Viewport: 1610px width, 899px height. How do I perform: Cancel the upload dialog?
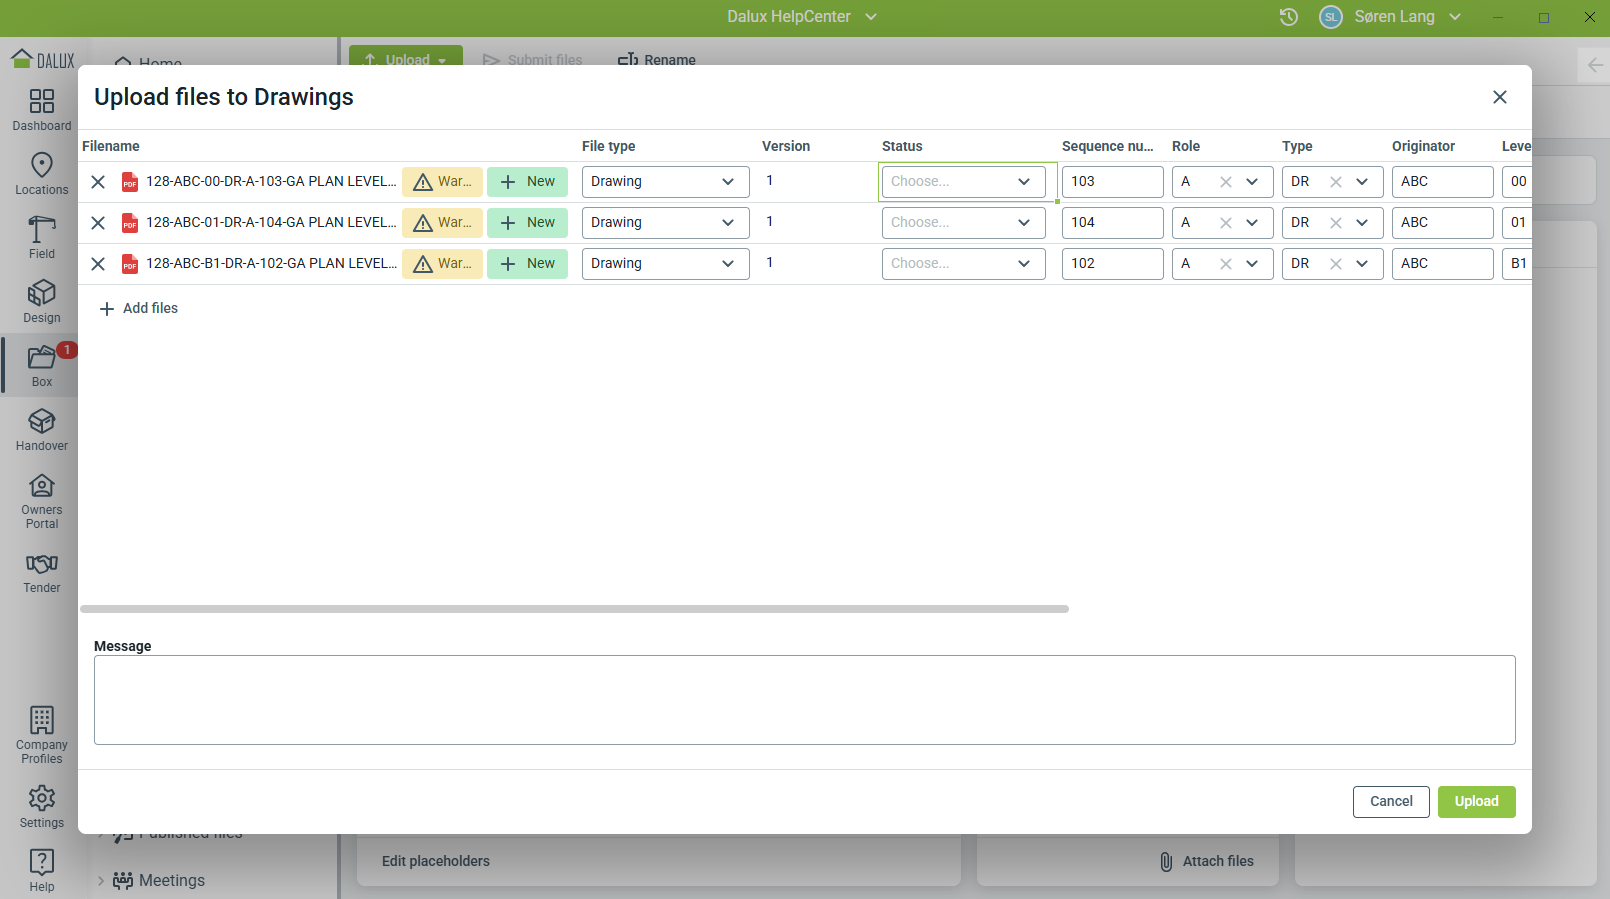point(1390,802)
